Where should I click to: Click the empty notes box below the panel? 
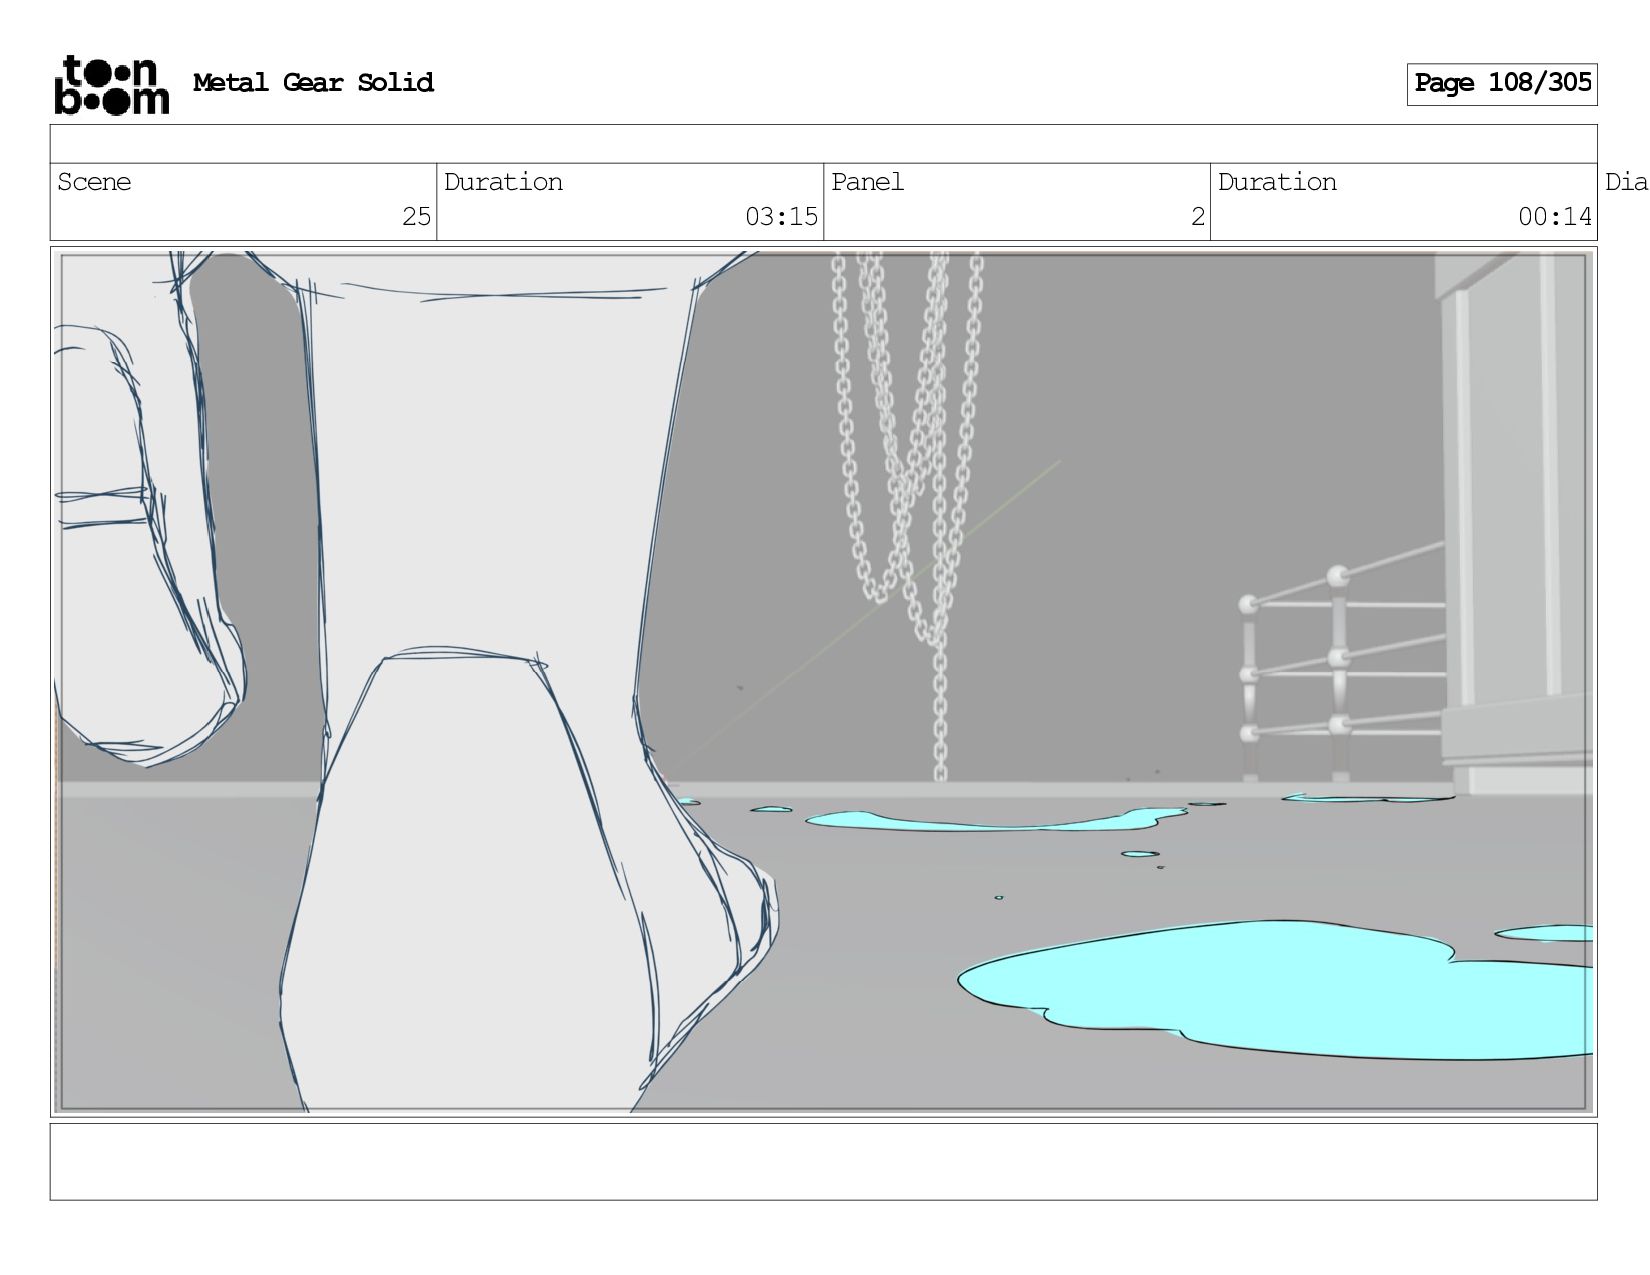tap(824, 1162)
